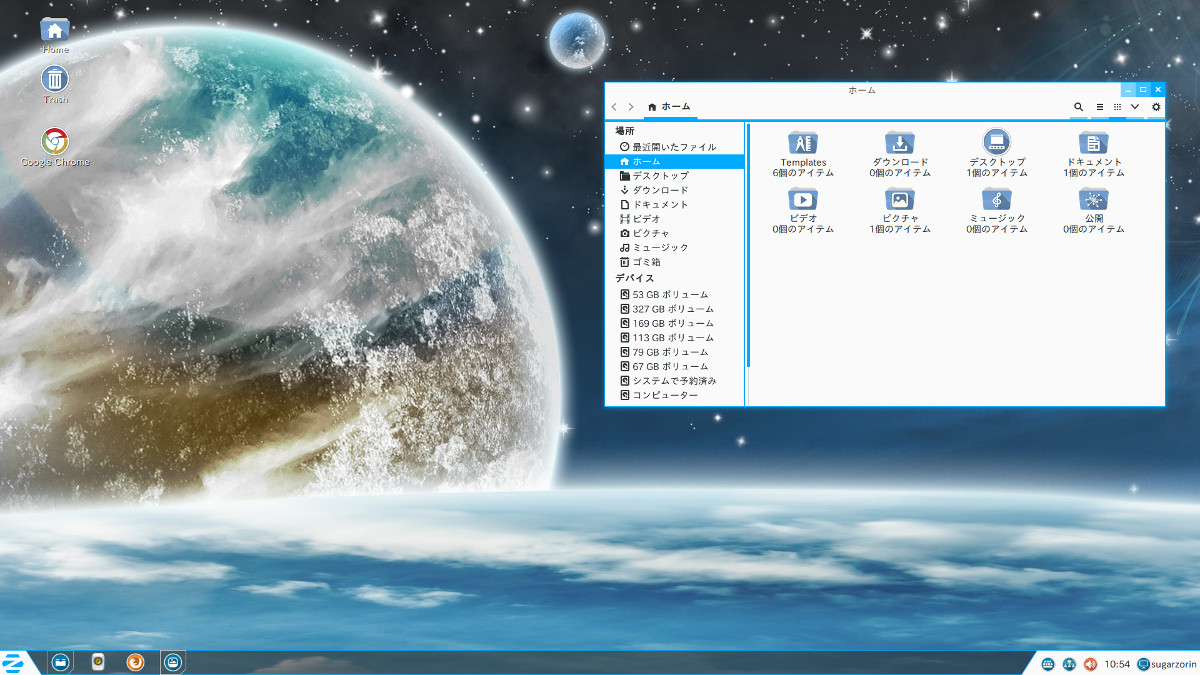
Task: Click the ホーム window title bar
Action: tap(862, 90)
